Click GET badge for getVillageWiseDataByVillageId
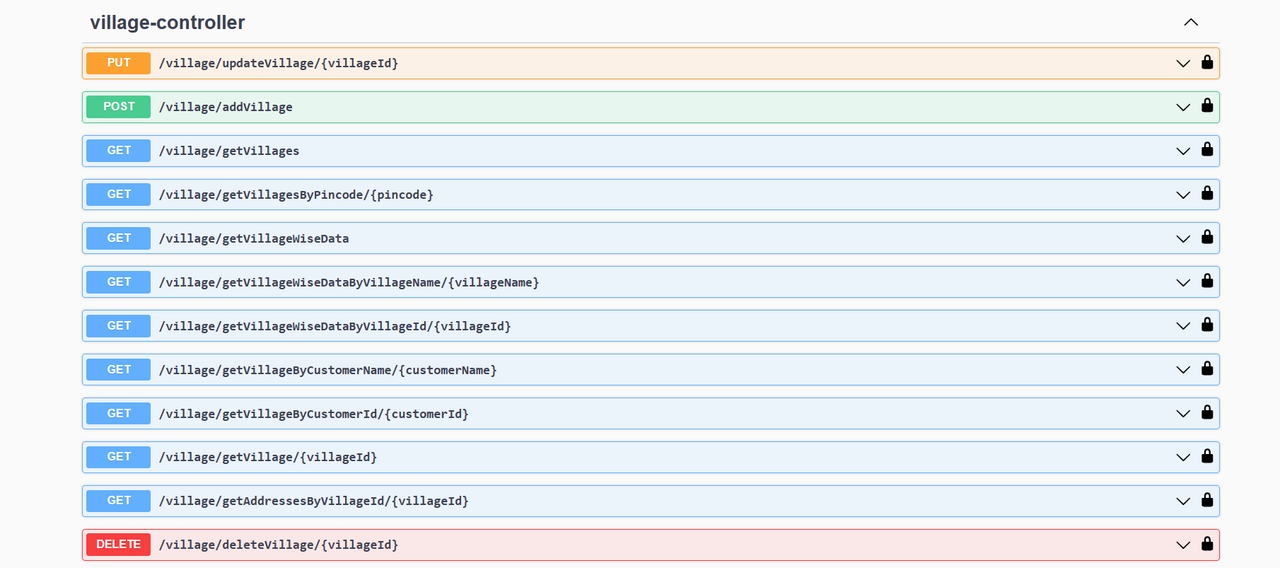 point(118,326)
